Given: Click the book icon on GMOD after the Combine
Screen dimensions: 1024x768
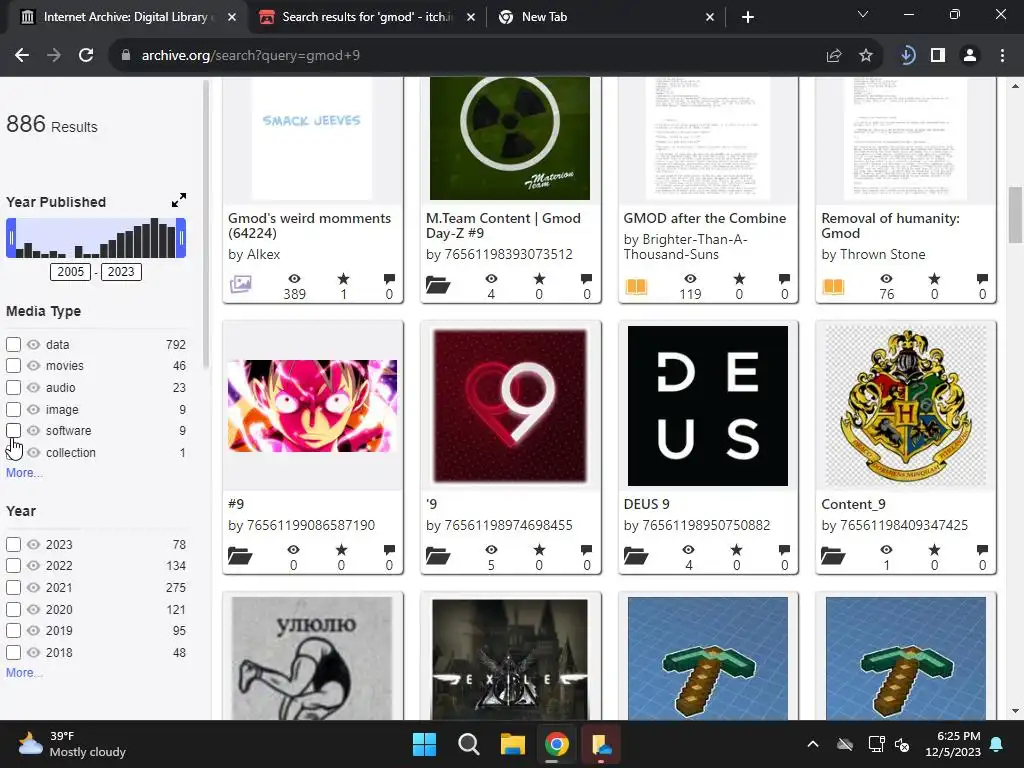Looking at the screenshot, I should tap(636, 286).
